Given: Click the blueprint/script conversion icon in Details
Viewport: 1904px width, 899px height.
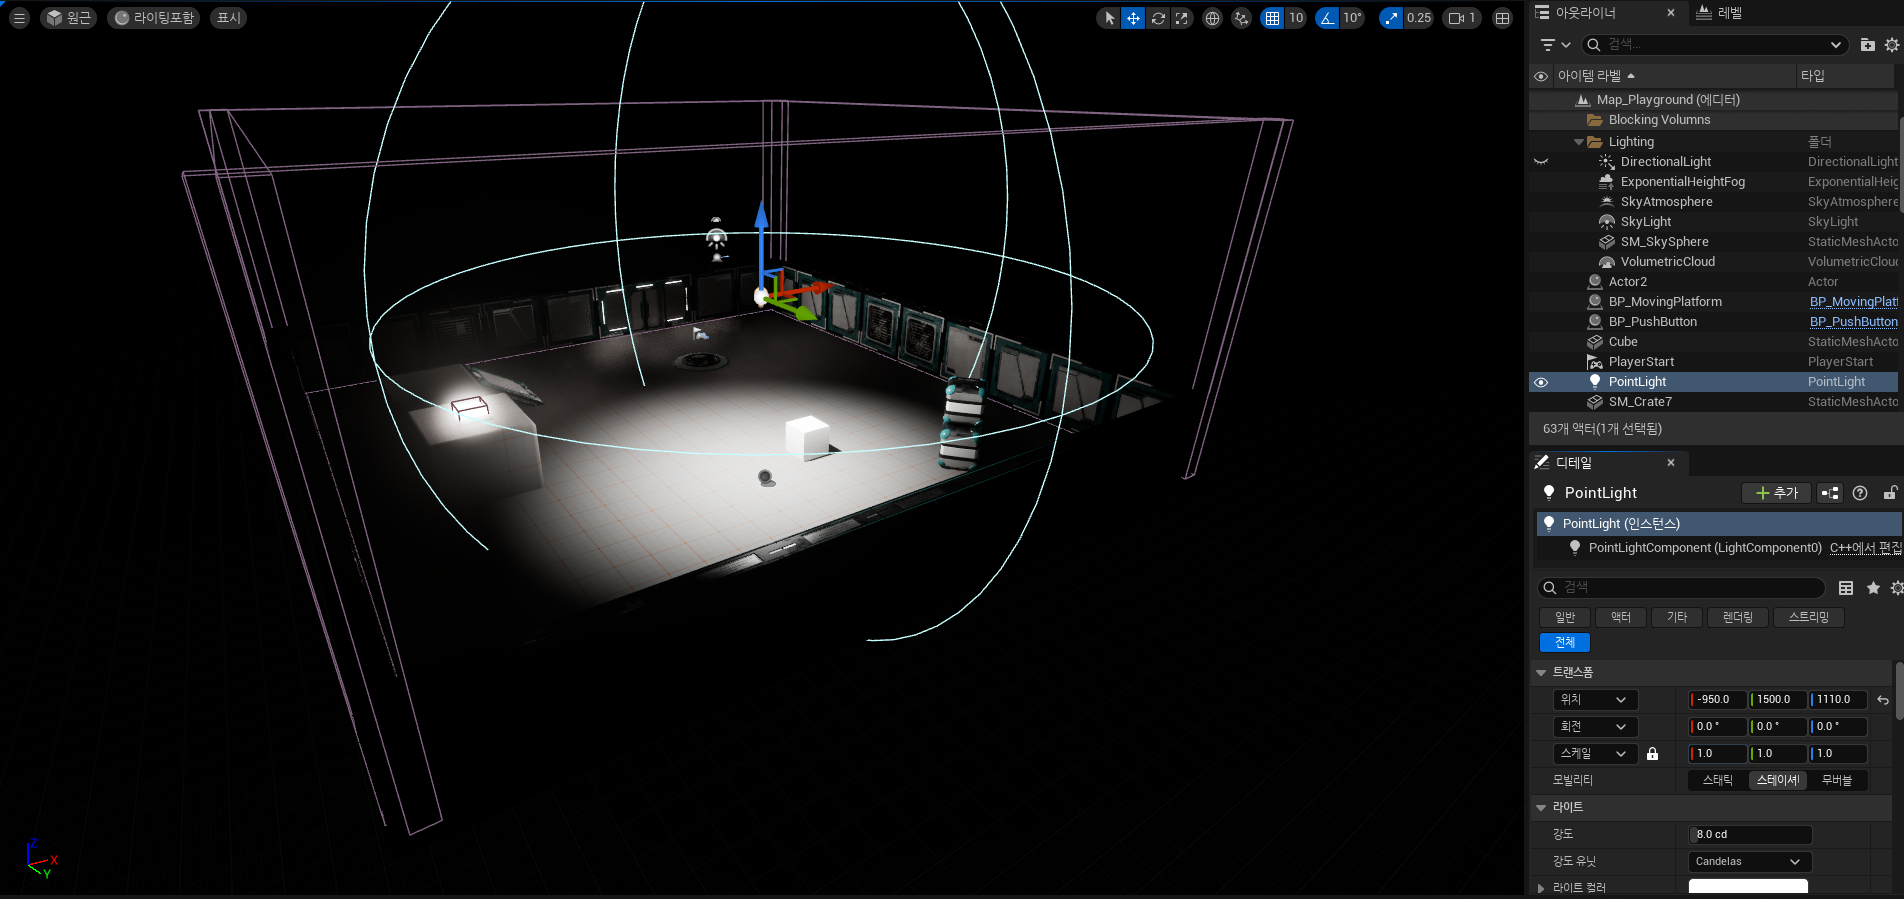Looking at the screenshot, I should point(1830,493).
